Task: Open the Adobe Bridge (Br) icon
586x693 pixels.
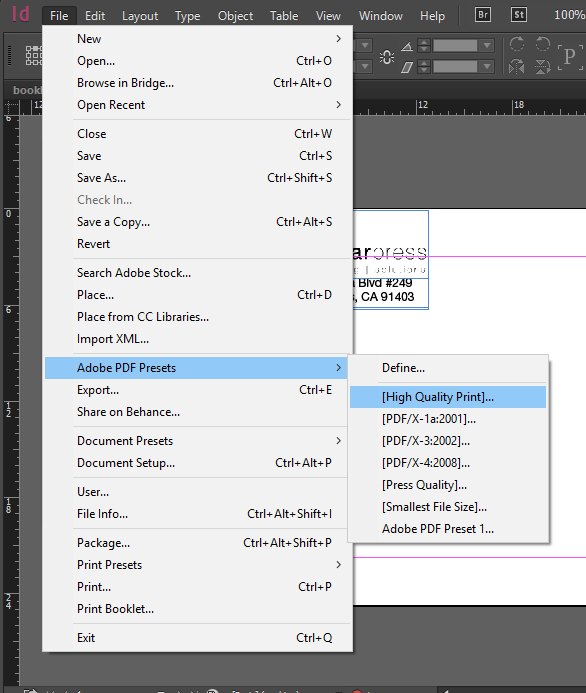Action: pos(483,15)
